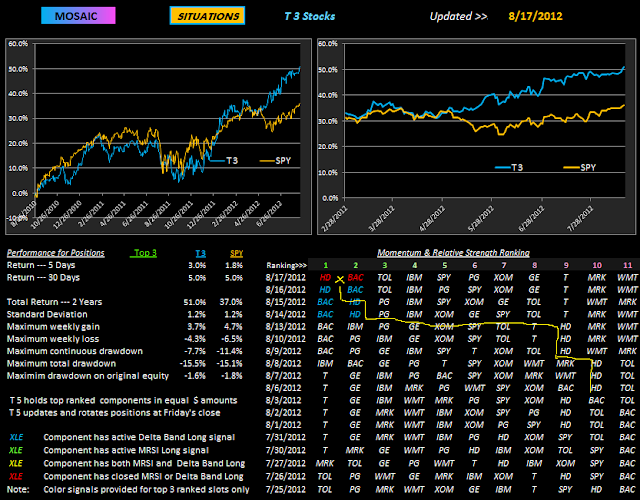Click the -11.4% SPY continuous drawdown value
Screen dimensions: 640x500
pos(229,351)
